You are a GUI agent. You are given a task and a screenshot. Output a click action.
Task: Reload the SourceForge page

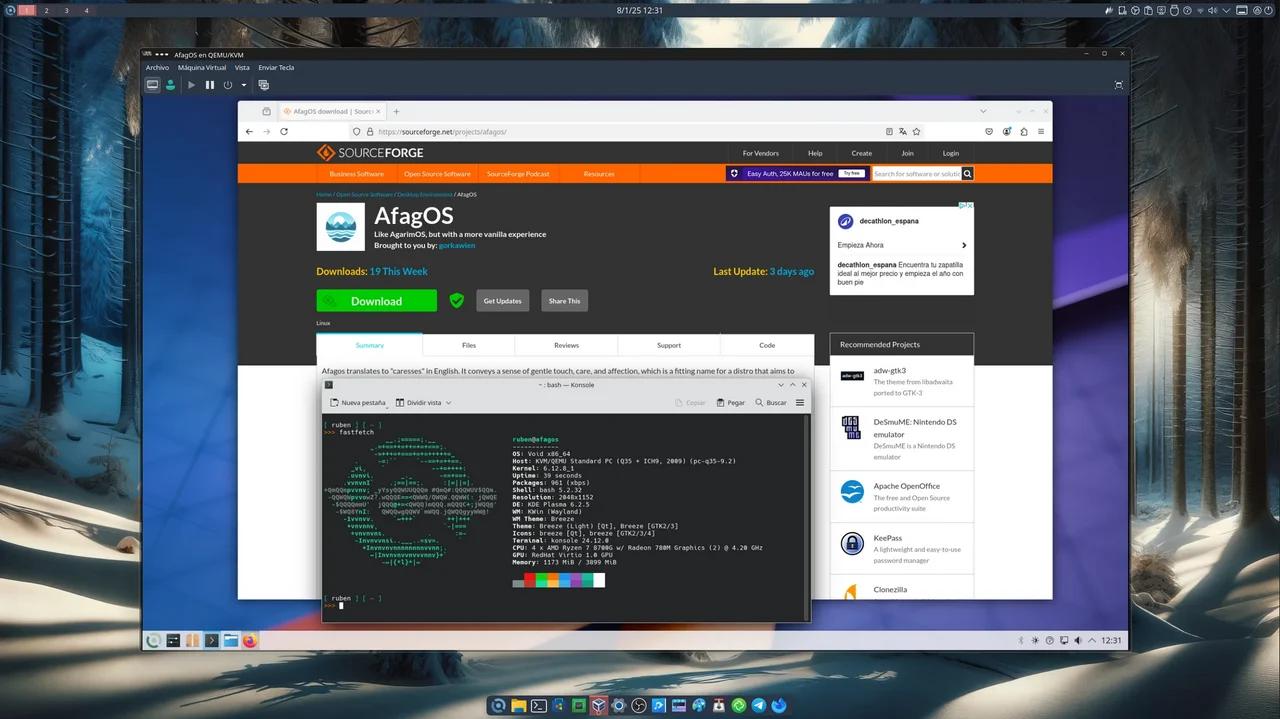coord(284,131)
